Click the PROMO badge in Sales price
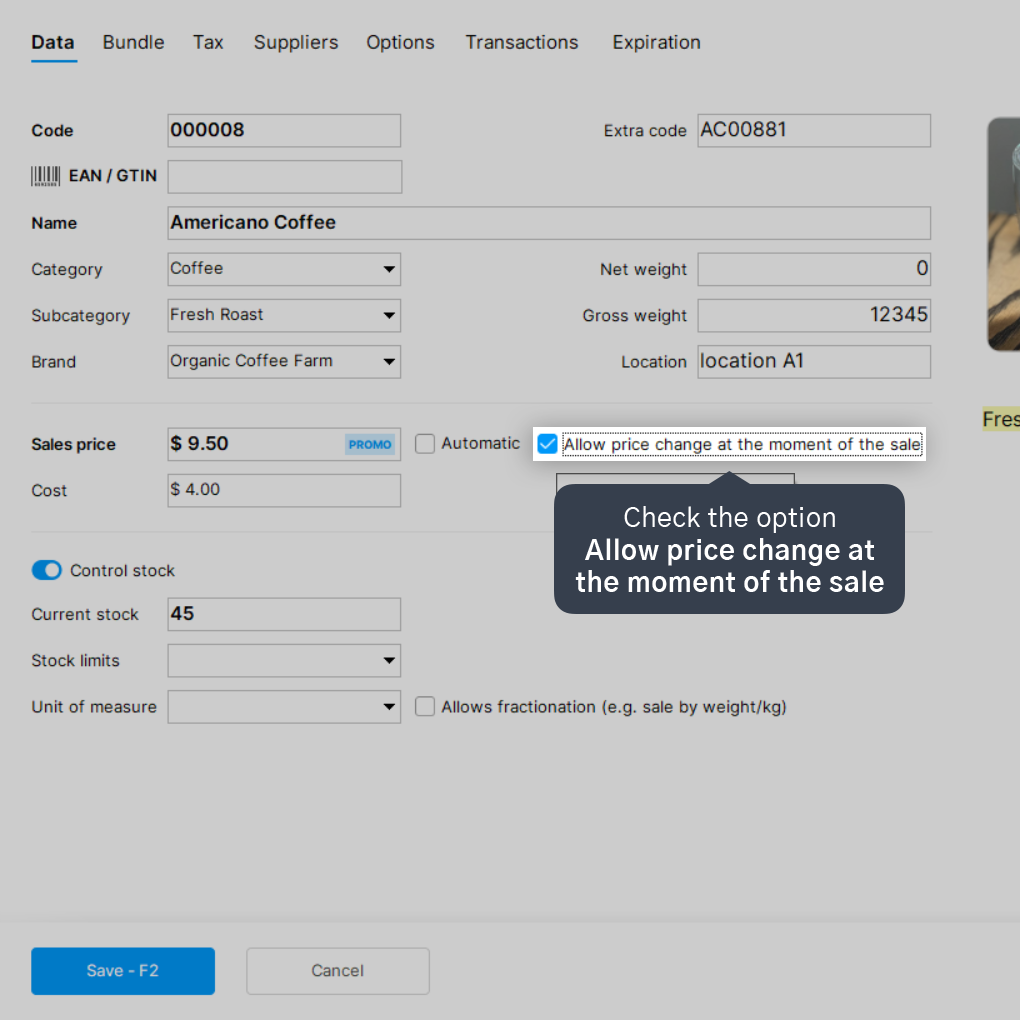Viewport: 1020px width, 1020px height. 369,444
